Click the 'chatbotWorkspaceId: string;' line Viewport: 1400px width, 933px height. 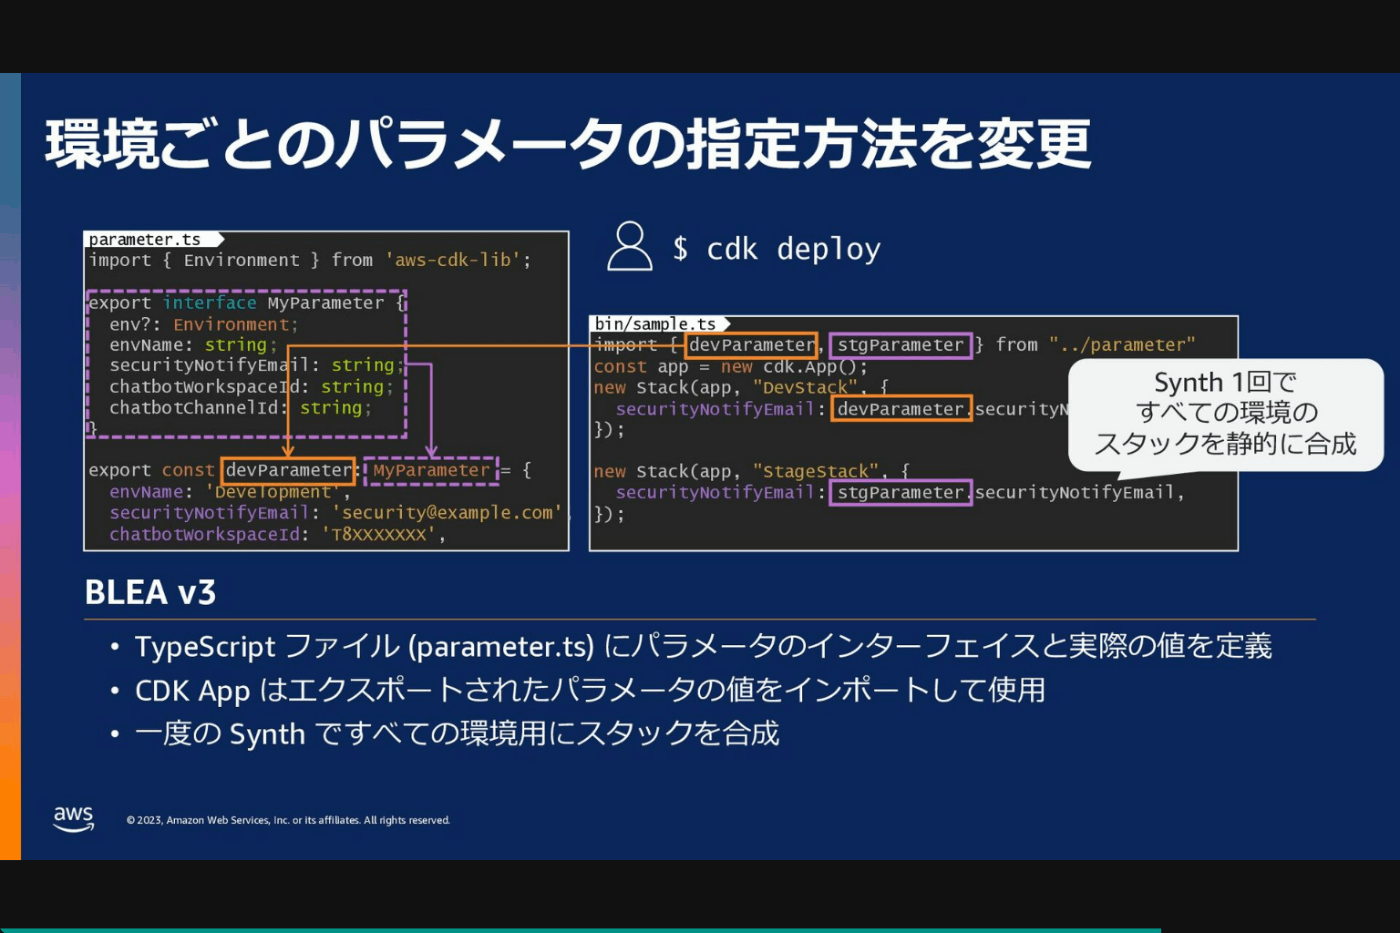pyautogui.click(x=251, y=387)
